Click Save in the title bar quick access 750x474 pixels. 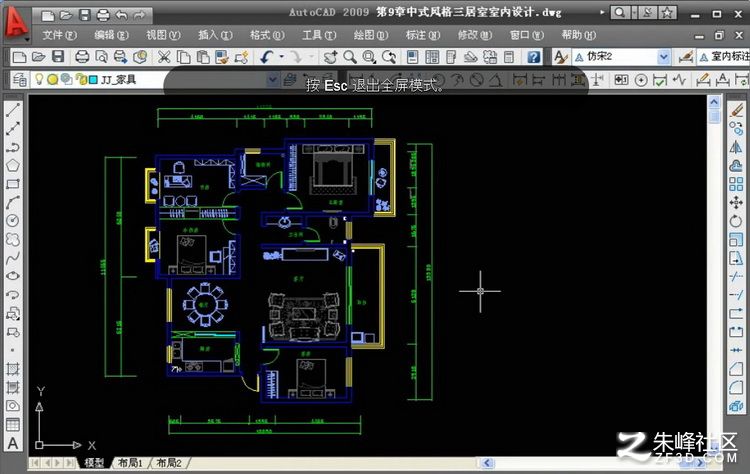click(85, 15)
